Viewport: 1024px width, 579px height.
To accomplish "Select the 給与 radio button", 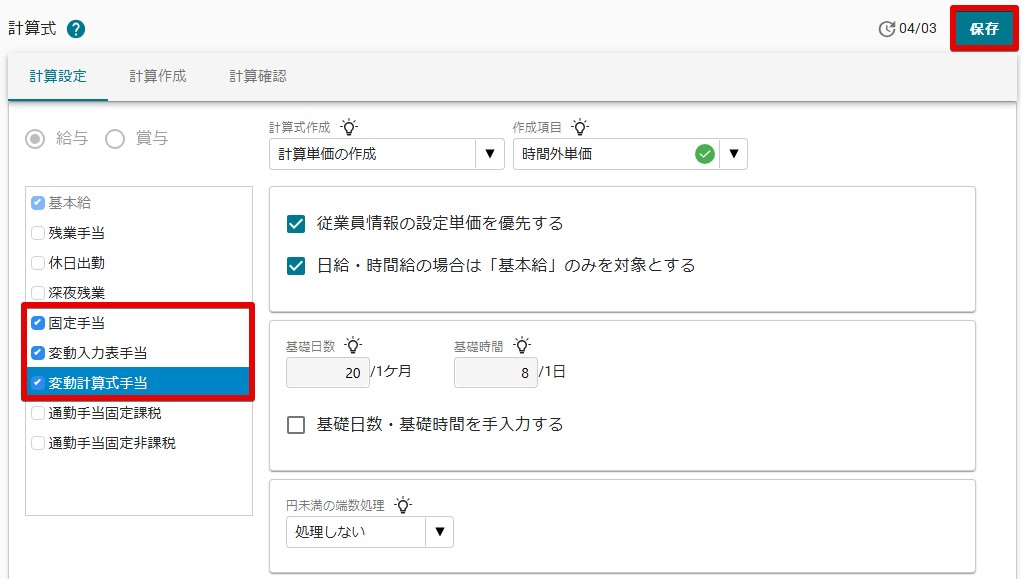I will pyautogui.click(x=35, y=138).
